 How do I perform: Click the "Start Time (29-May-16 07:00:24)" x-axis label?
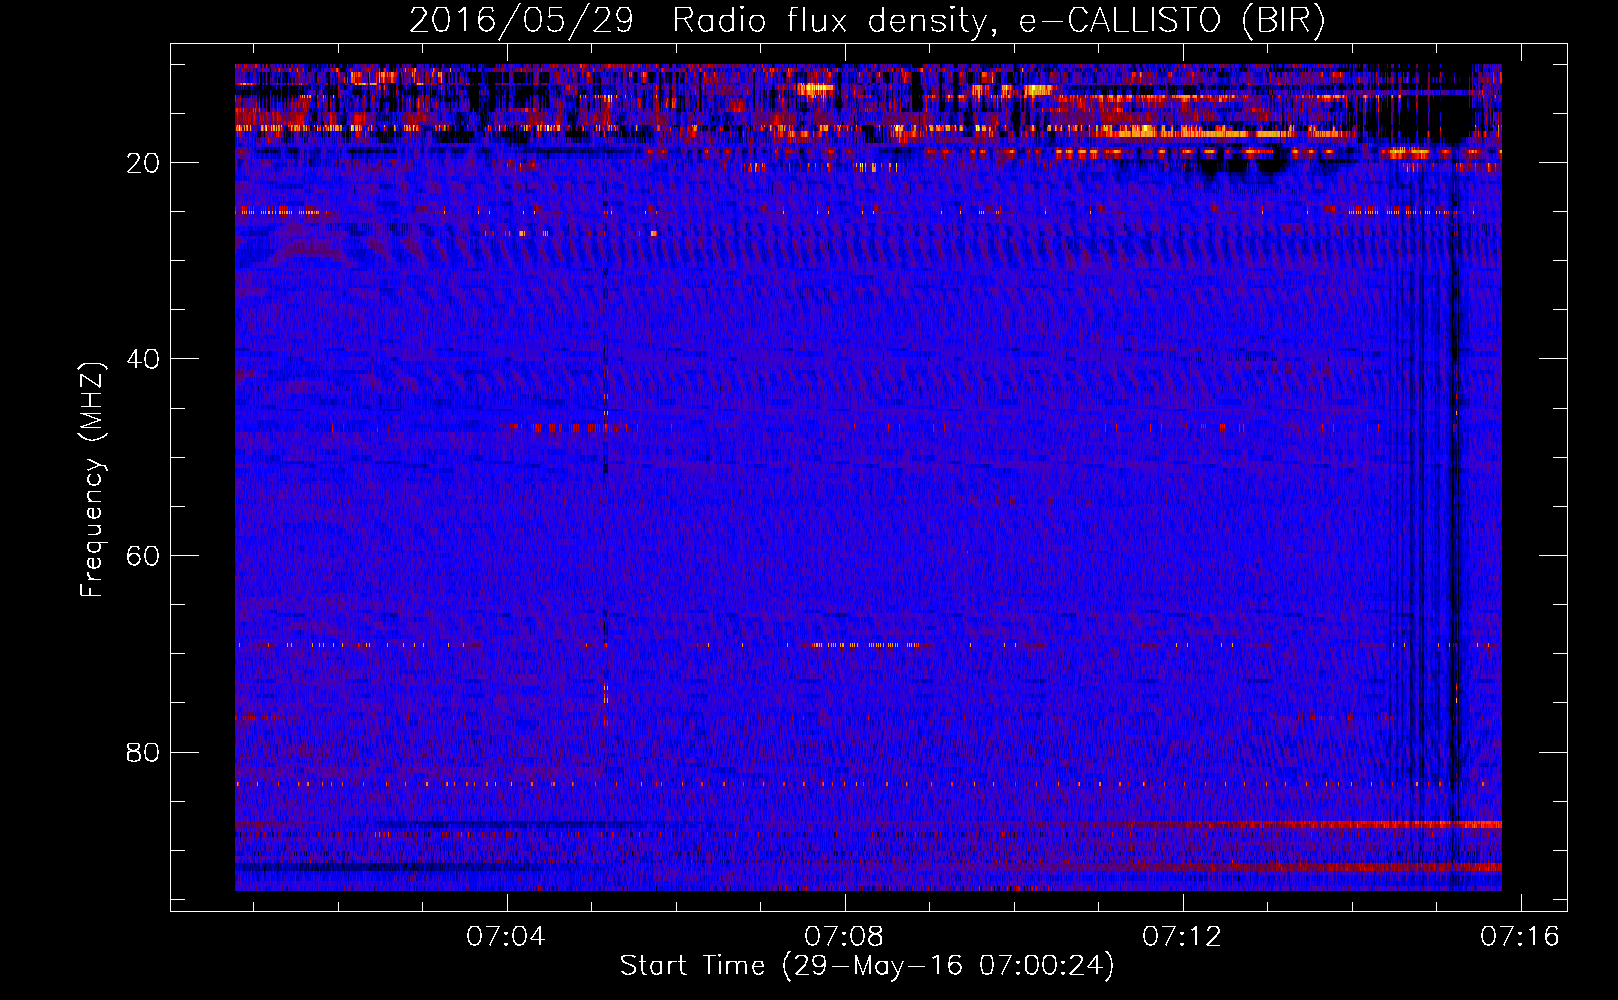(x=867, y=966)
